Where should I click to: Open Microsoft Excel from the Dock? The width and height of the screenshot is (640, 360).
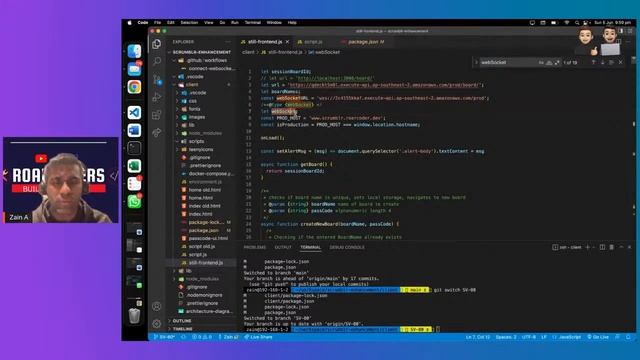[x=134, y=166]
